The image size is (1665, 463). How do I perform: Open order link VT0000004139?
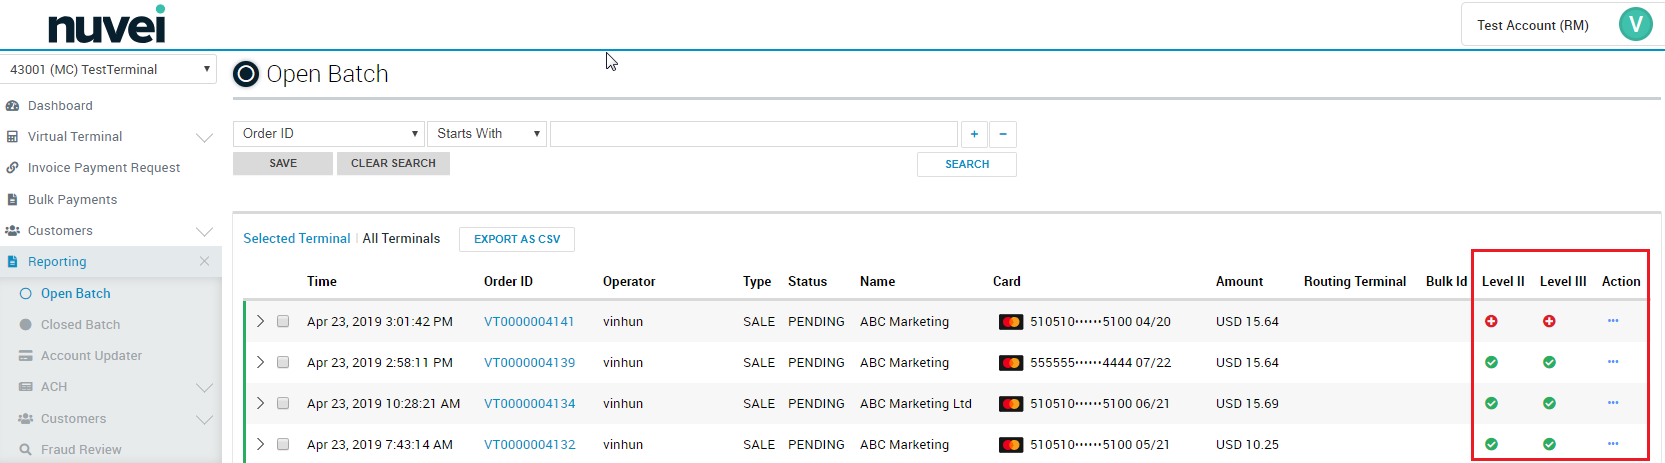(529, 363)
